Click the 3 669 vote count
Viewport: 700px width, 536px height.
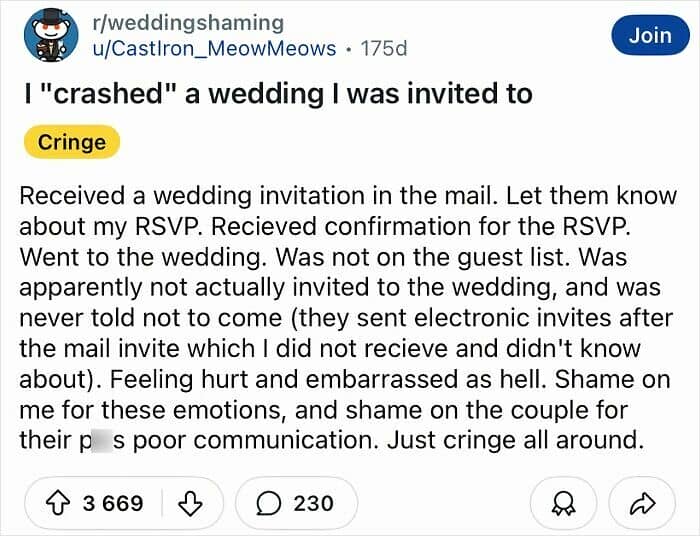point(113,502)
